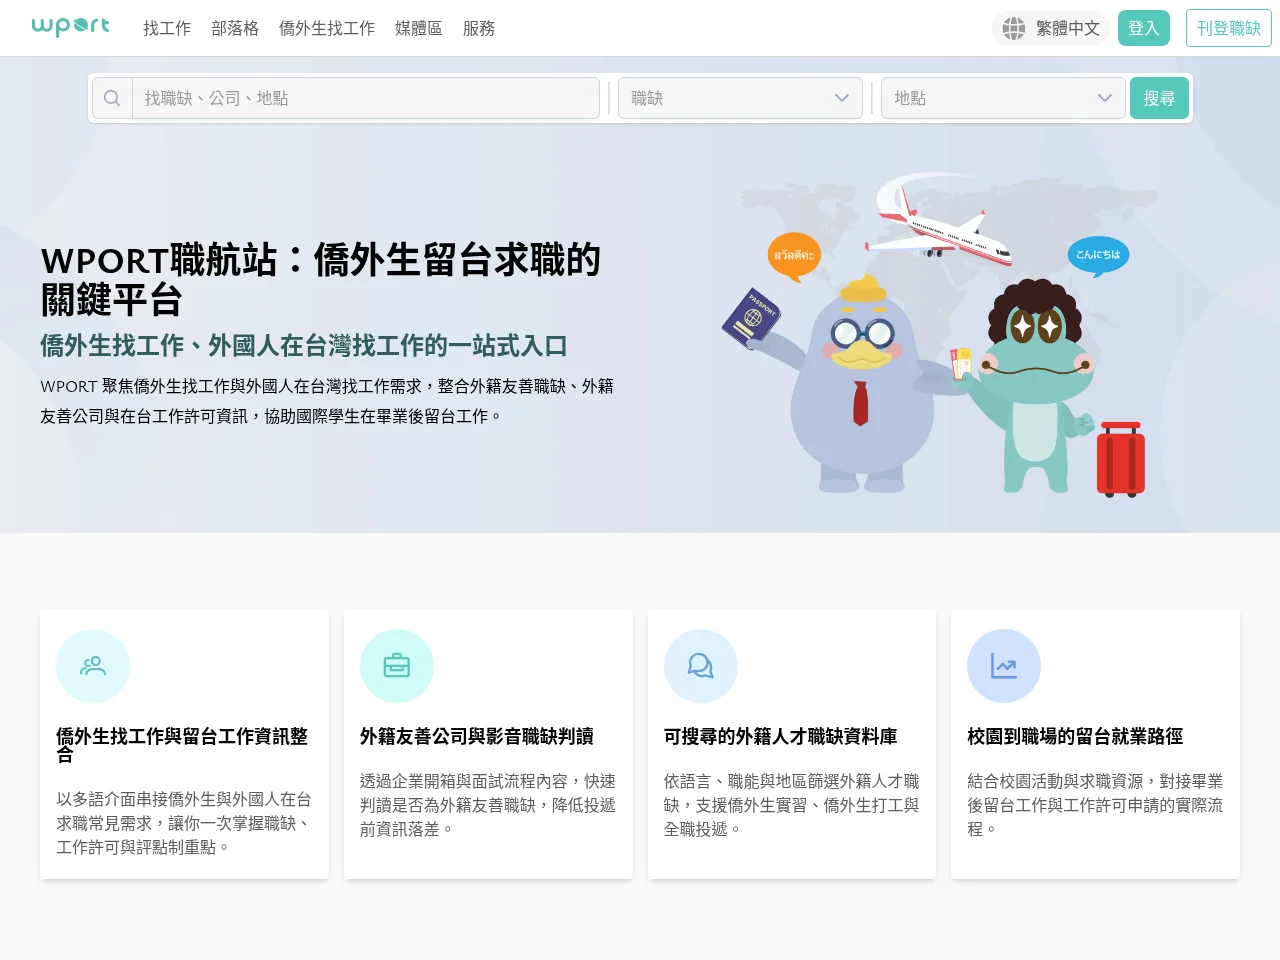Click the heading WPORT職航站：僑外生留台求職的關鍵平台

click(x=320, y=280)
